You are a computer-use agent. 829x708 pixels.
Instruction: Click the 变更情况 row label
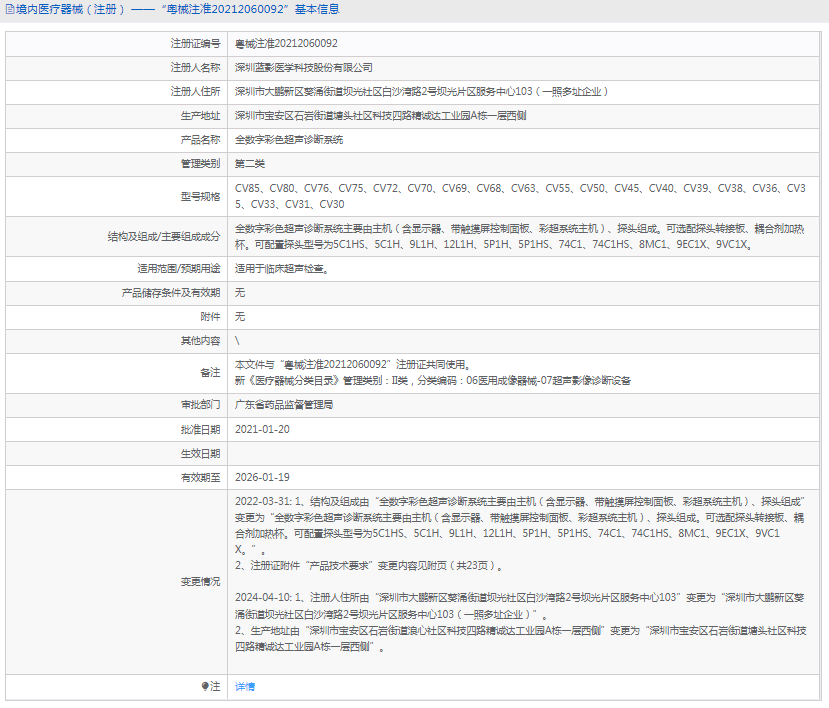point(199,581)
